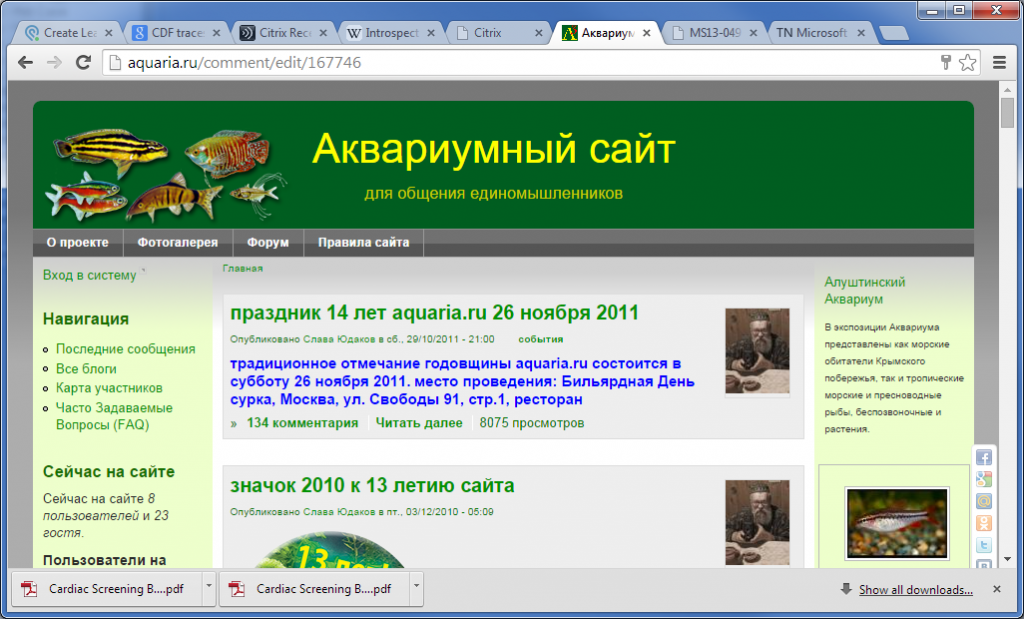The image size is (1024, 619).
Task: Open the 134 комментария link
Action: tap(302, 422)
